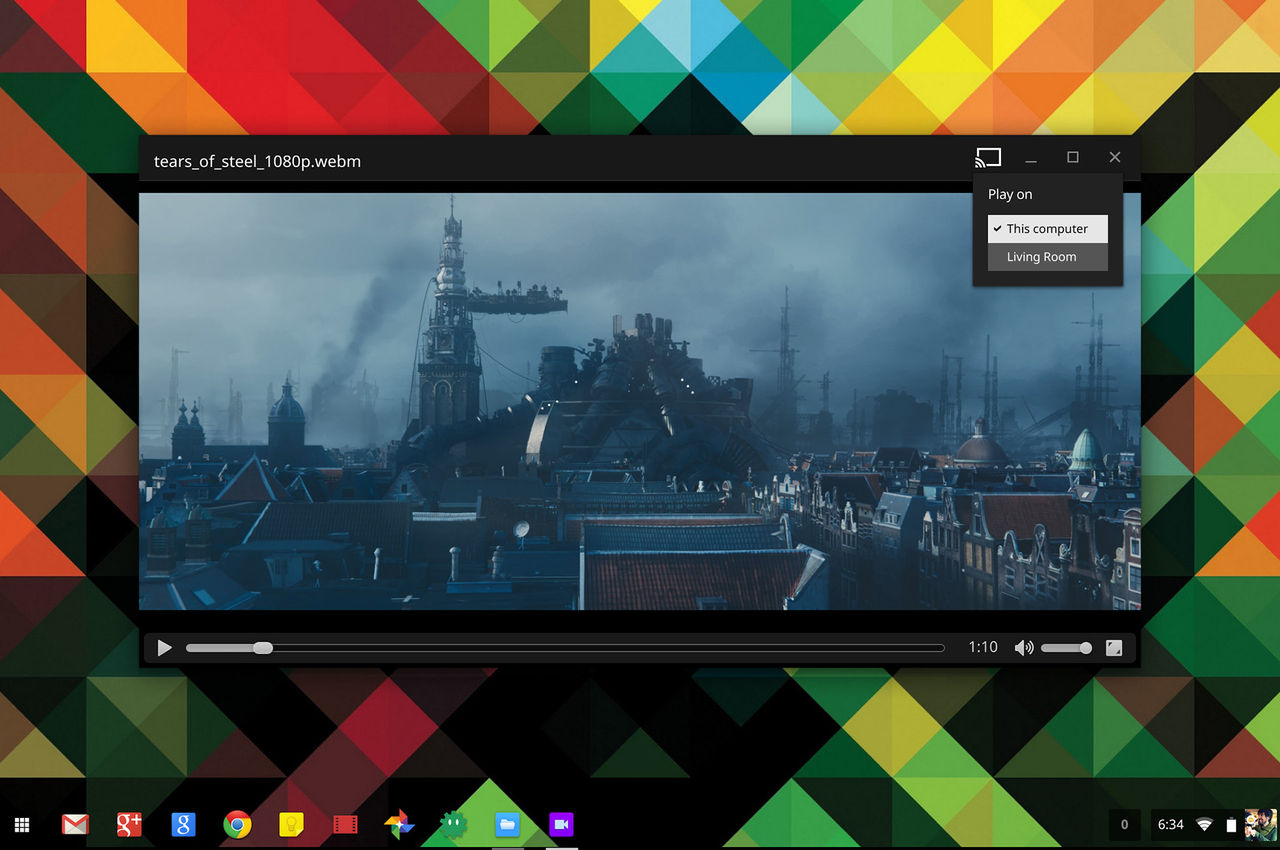Open the Chrome browser from the shelf
This screenshot has width=1280, height=850.
(x=237, y=824)
